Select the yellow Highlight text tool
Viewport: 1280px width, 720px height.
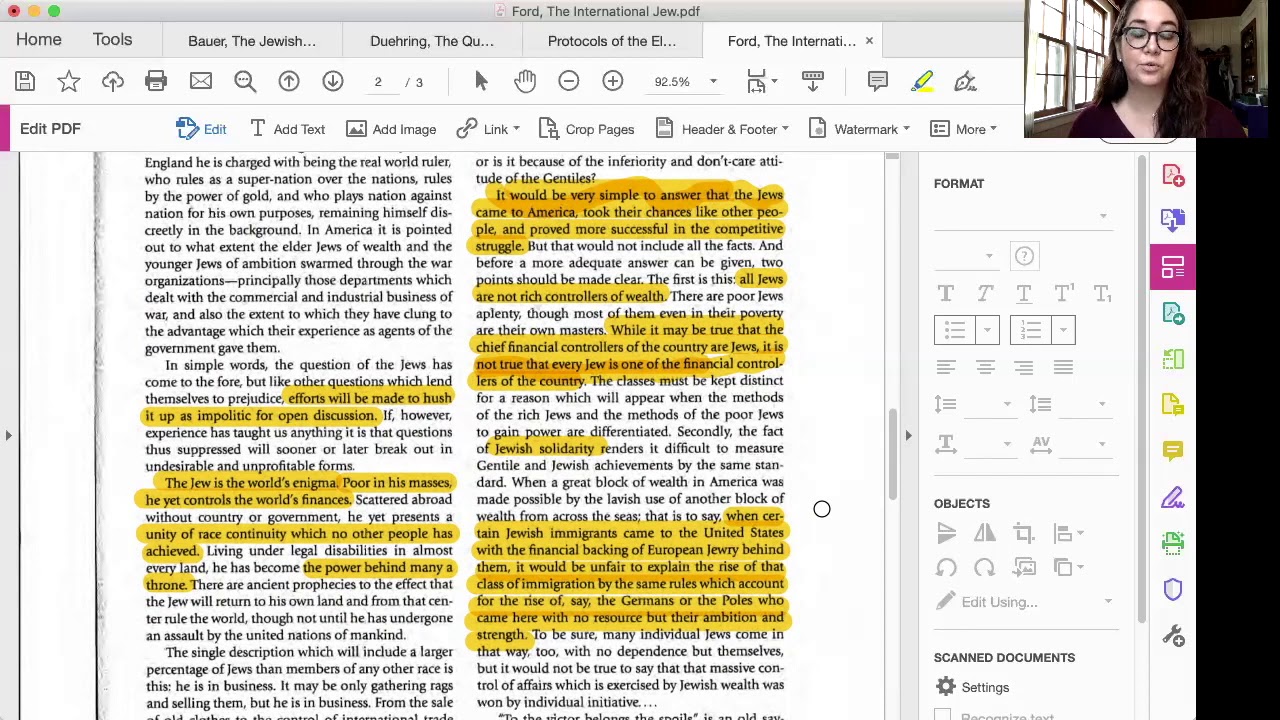click(x=921, y=82)
